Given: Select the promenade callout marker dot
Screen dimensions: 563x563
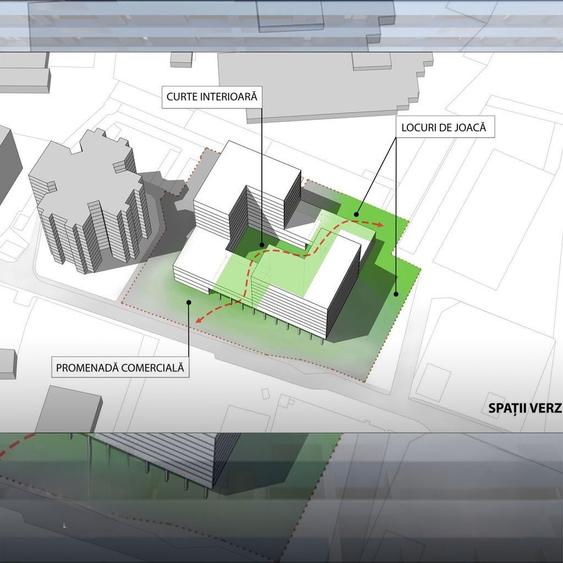Looking at the screenshot, I should coord(189,303).
